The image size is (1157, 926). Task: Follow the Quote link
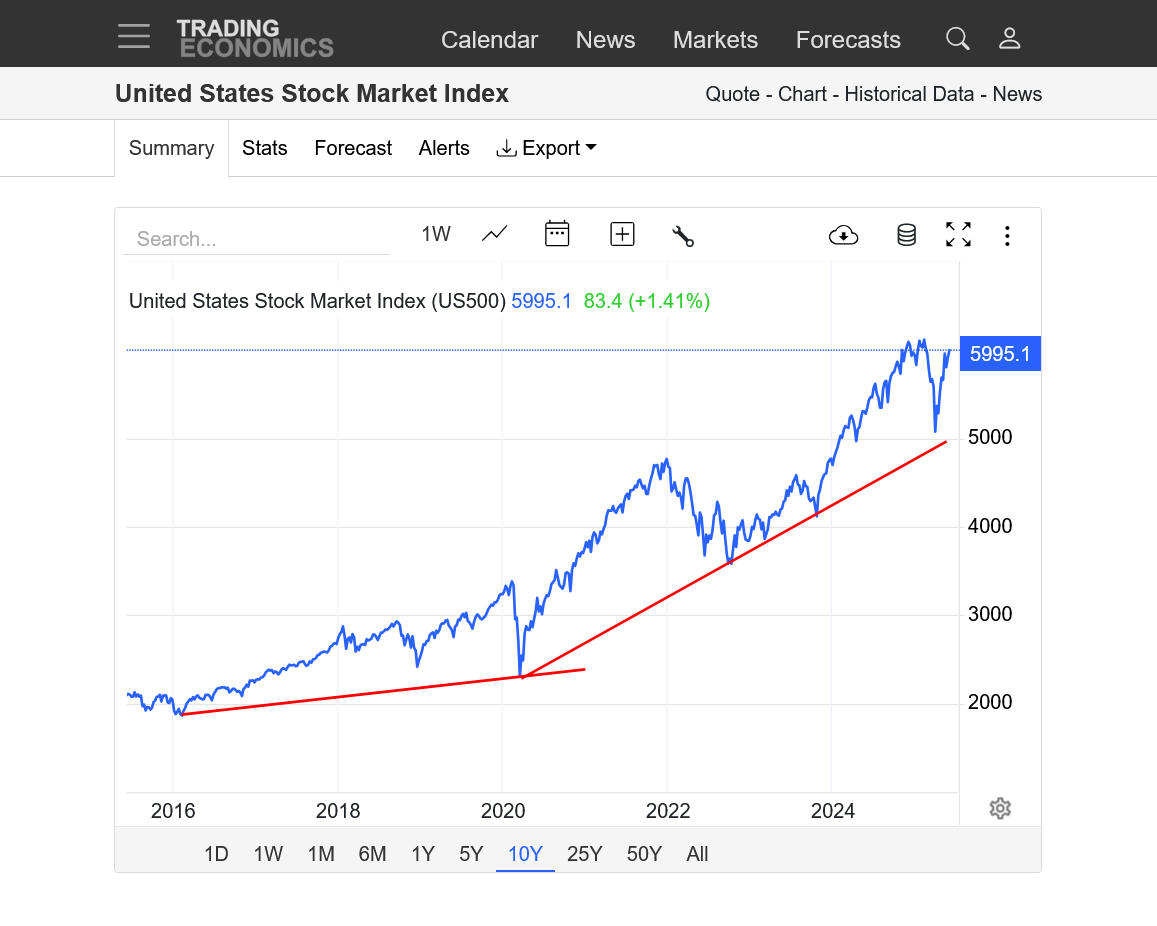[x=732, y=94]
